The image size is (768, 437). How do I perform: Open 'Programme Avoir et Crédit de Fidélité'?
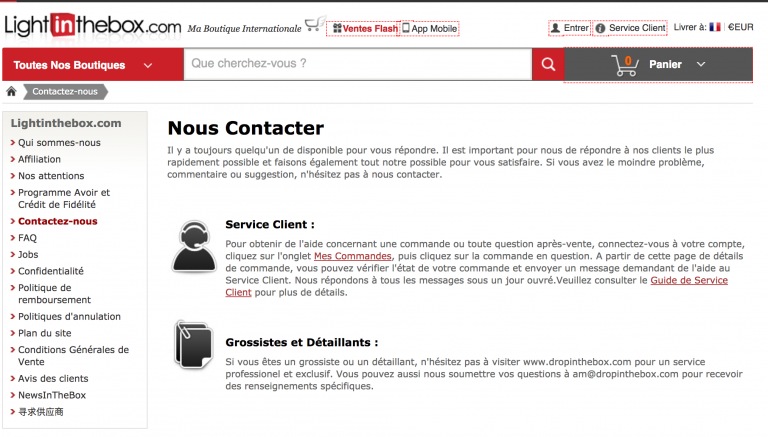coord(64,198)
